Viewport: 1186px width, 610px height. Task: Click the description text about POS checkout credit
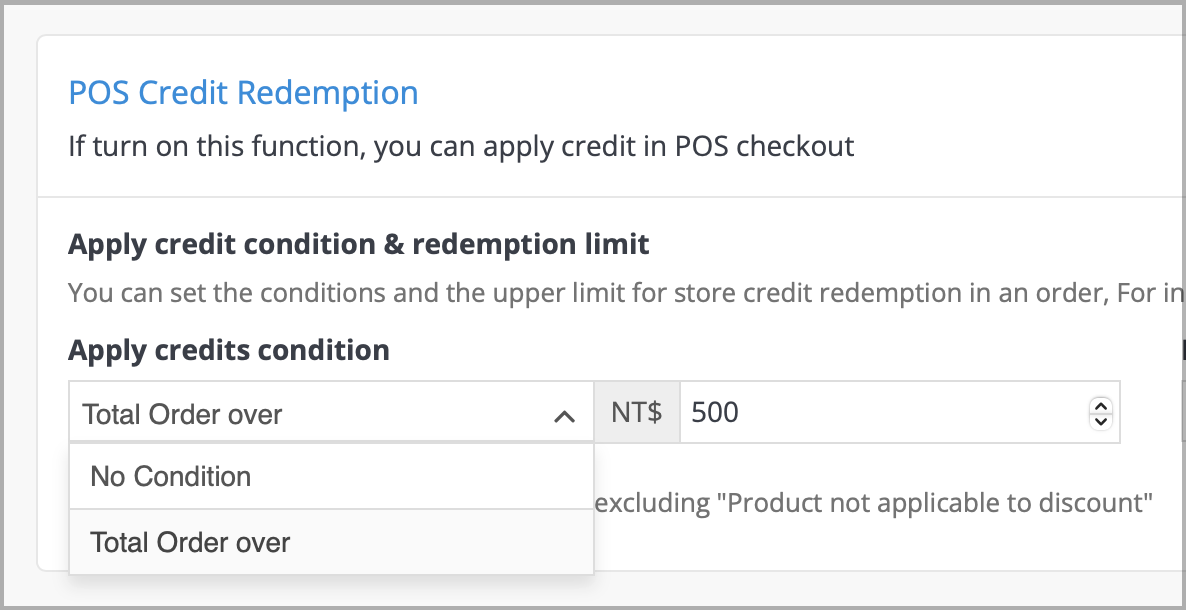click(460, 145)
